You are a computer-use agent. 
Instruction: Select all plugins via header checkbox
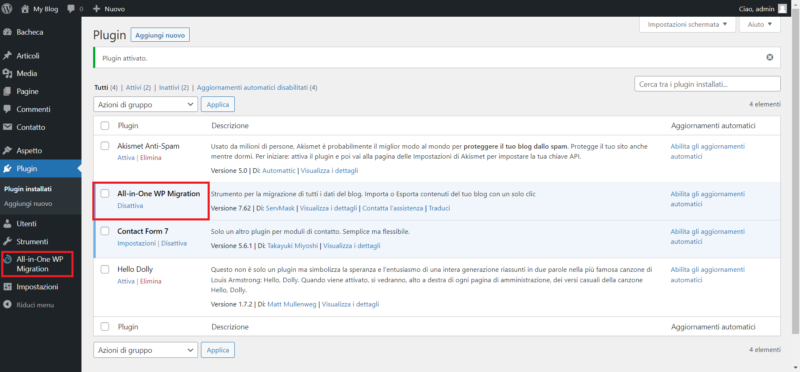(x=105, y=126)
